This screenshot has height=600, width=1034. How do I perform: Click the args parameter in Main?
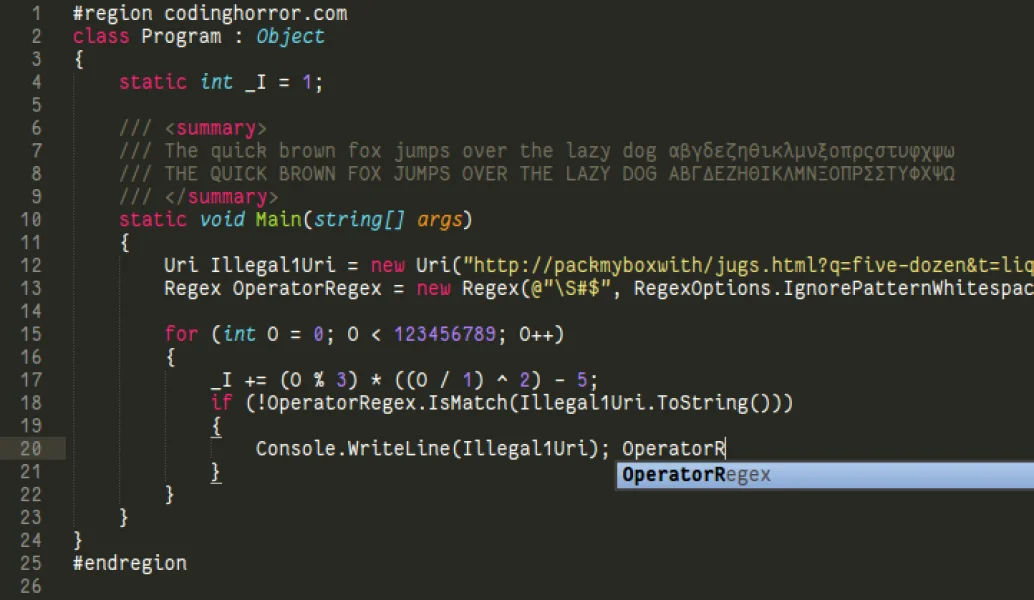(x=439, y=220)
